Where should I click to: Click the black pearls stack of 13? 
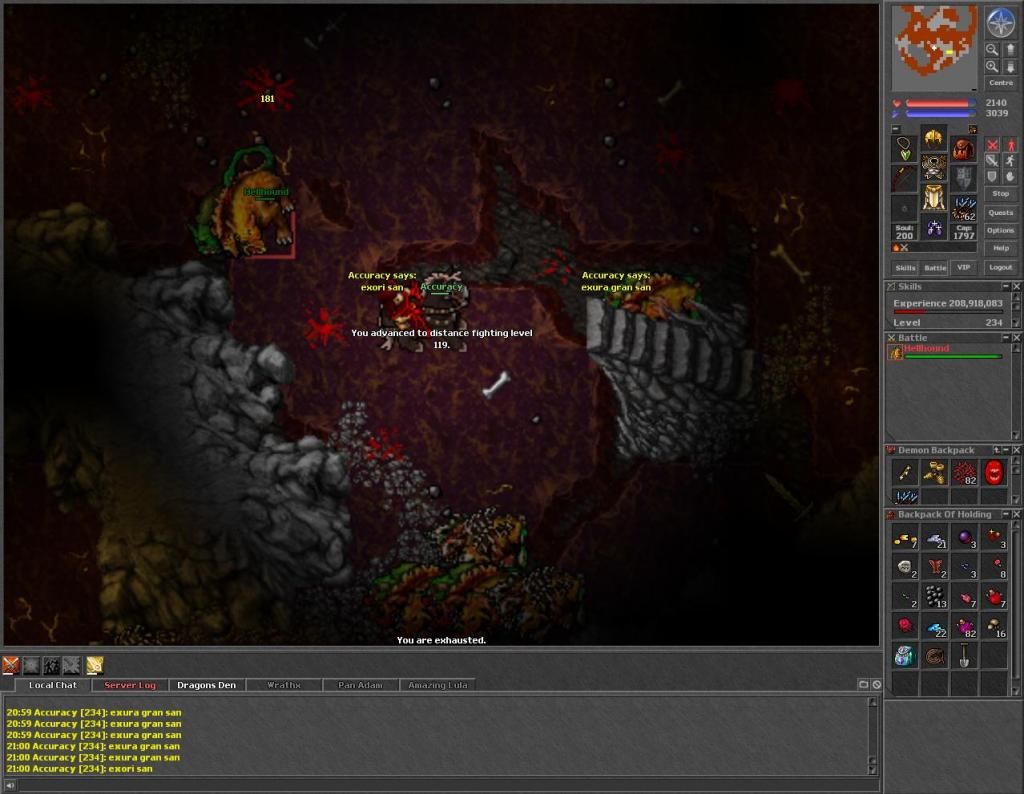pyautogui.click(x=935, y=597)
